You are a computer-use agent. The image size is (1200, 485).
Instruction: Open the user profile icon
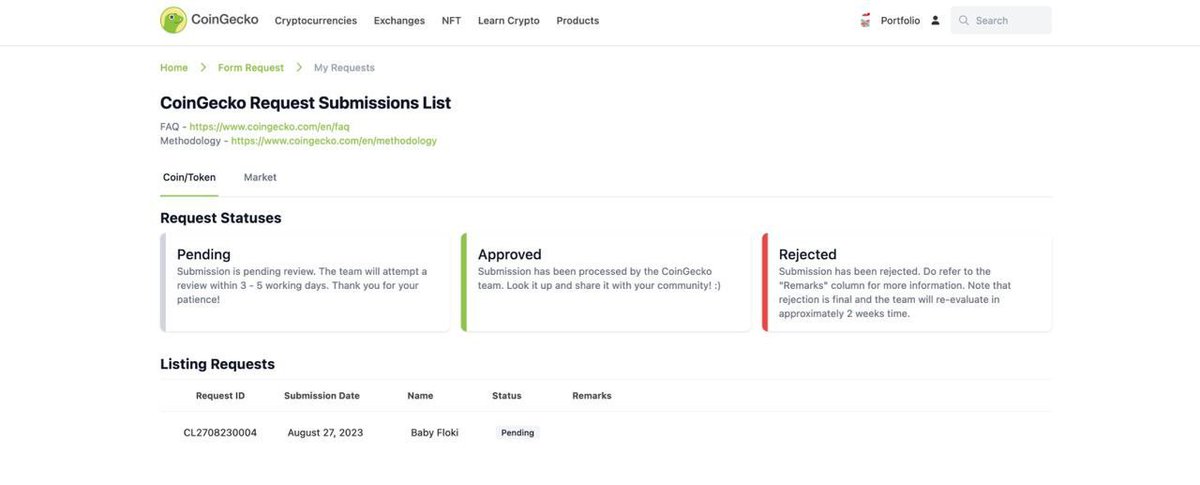(x=935, y=20)
